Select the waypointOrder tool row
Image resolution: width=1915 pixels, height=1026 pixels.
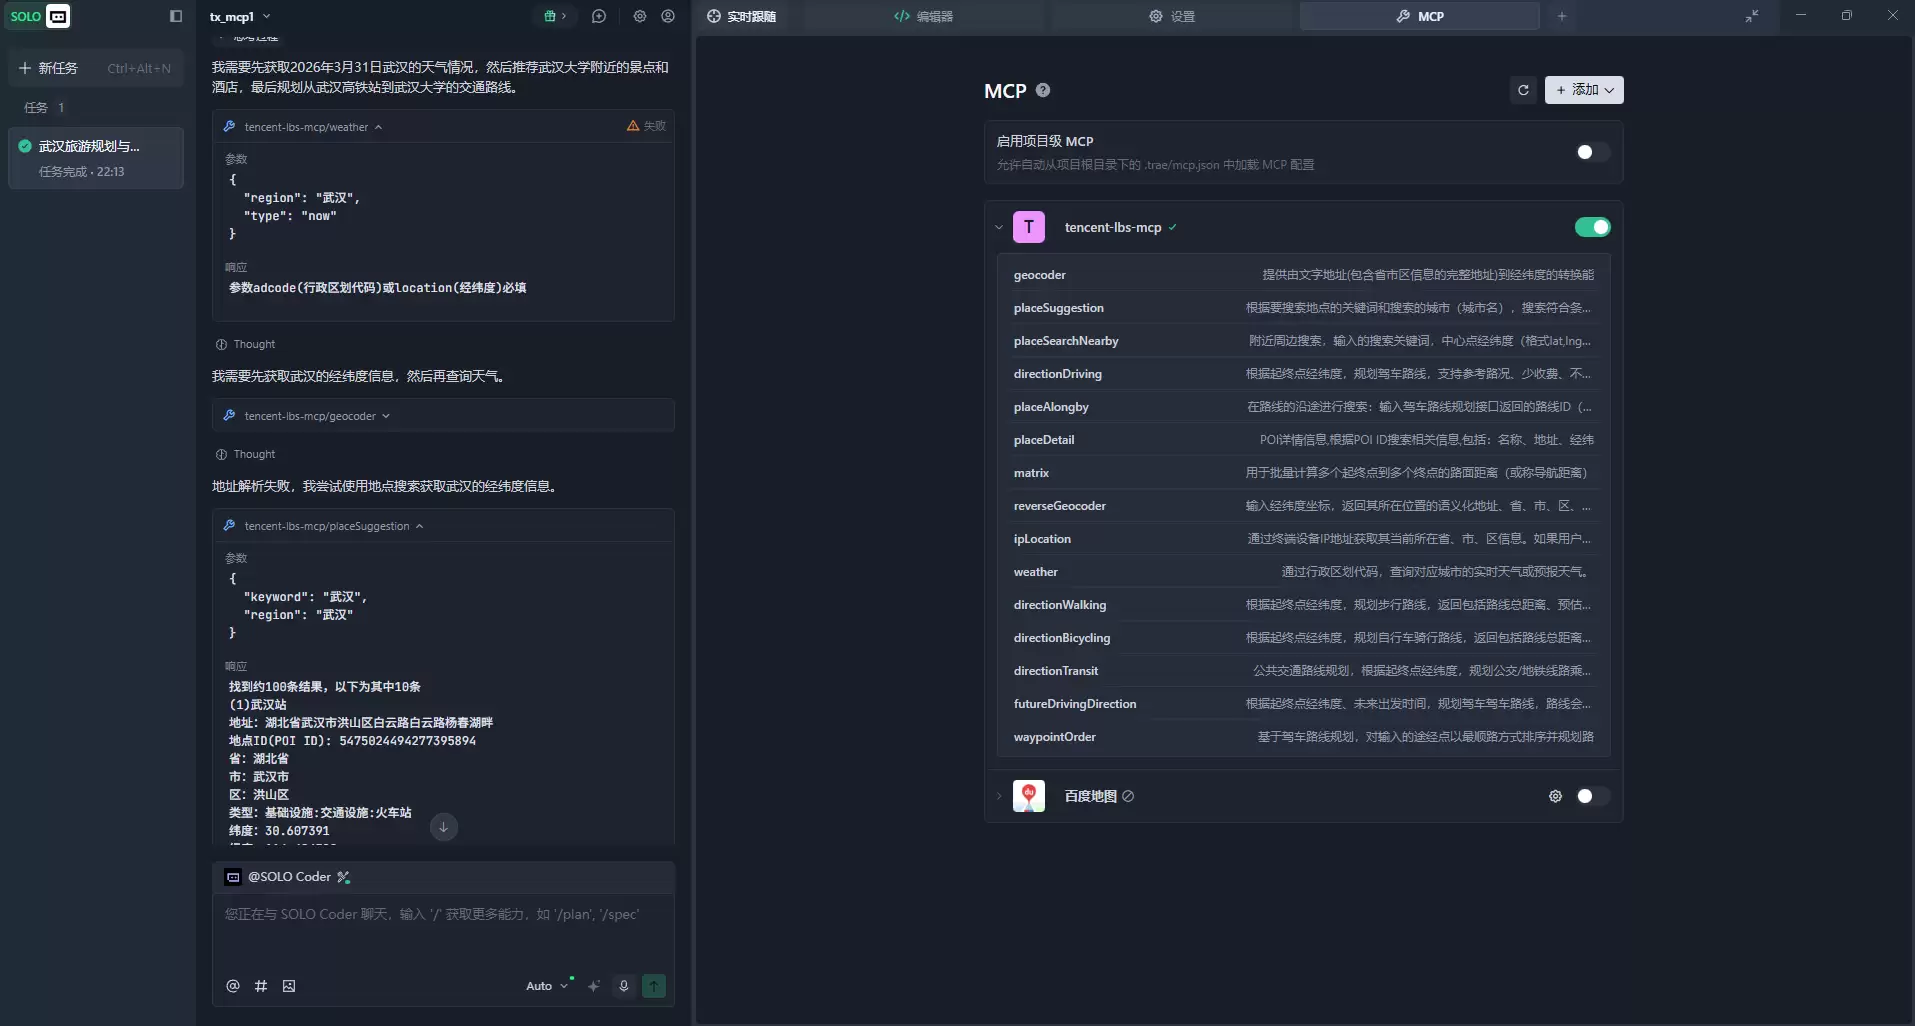[1303, 737]
